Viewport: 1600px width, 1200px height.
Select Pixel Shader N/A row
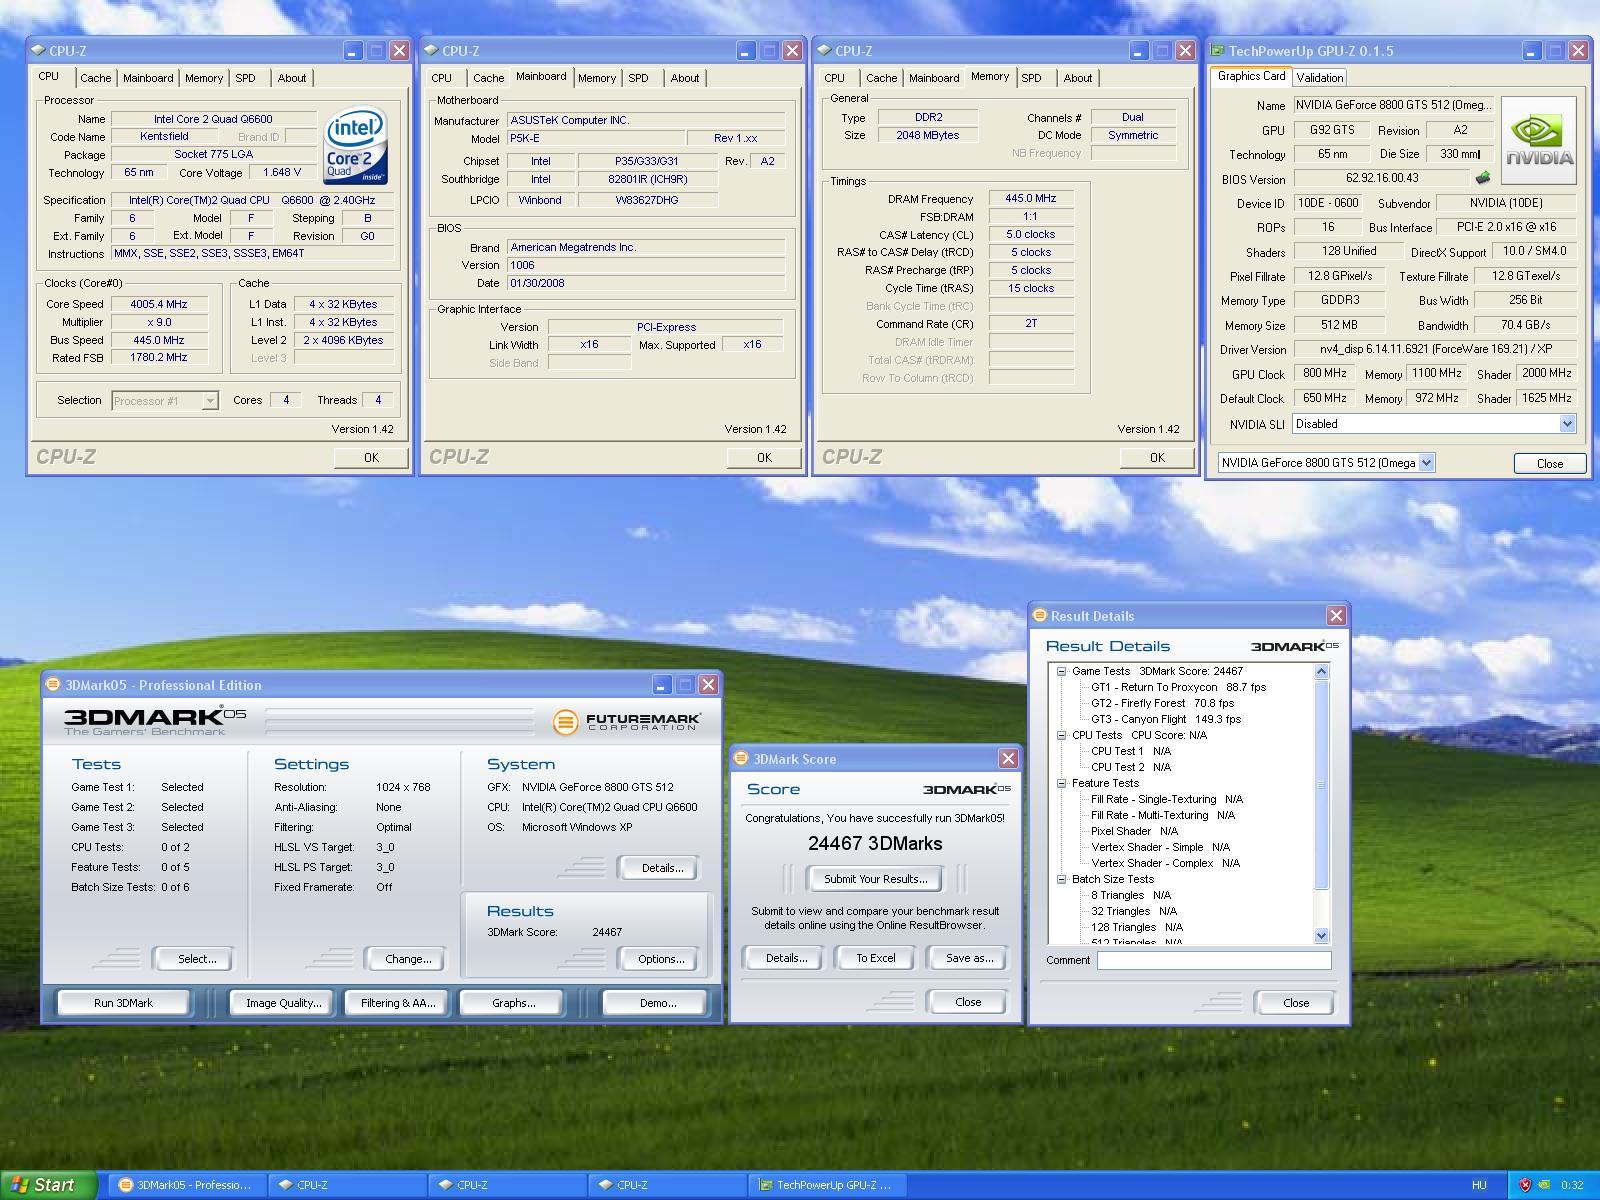(x=1134, y=831)
